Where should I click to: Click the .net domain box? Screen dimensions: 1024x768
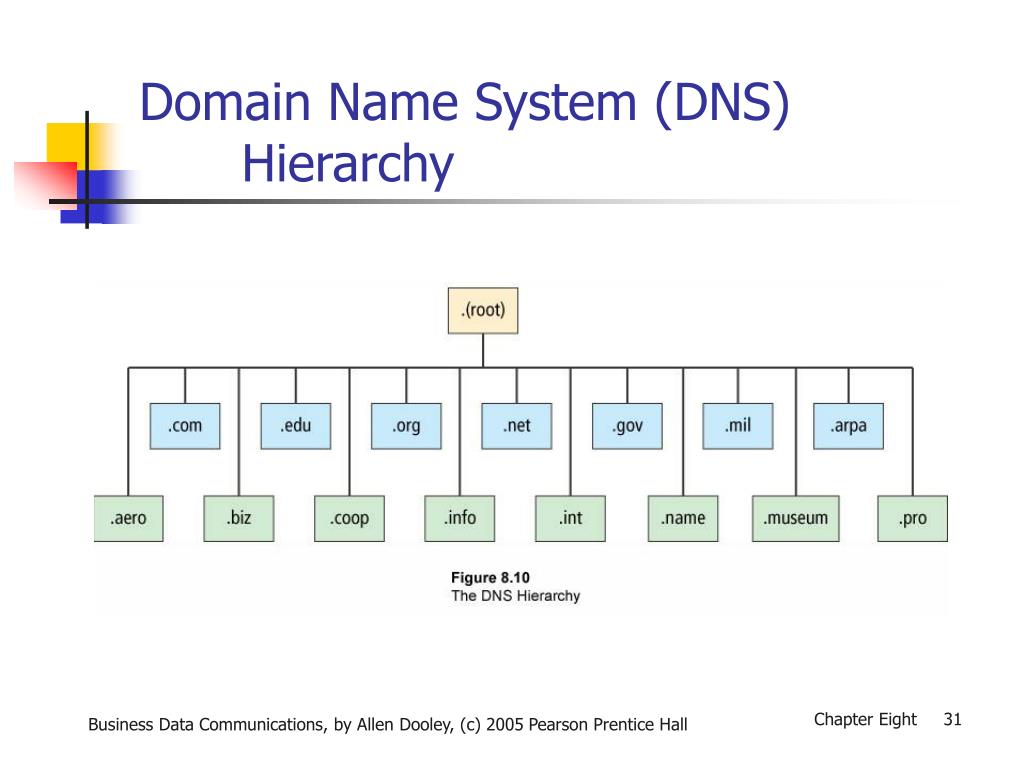tap(517, 426)
